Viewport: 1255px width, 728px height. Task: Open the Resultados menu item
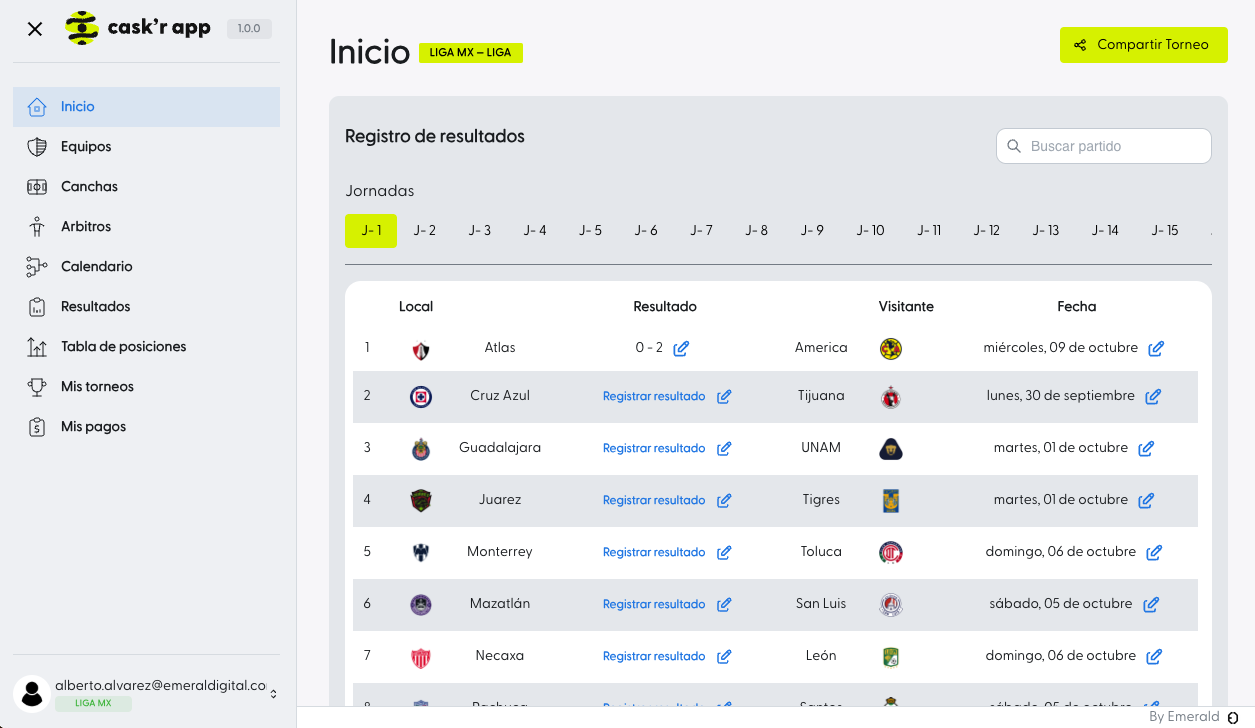pyautogui.click(x=95, y=307)
